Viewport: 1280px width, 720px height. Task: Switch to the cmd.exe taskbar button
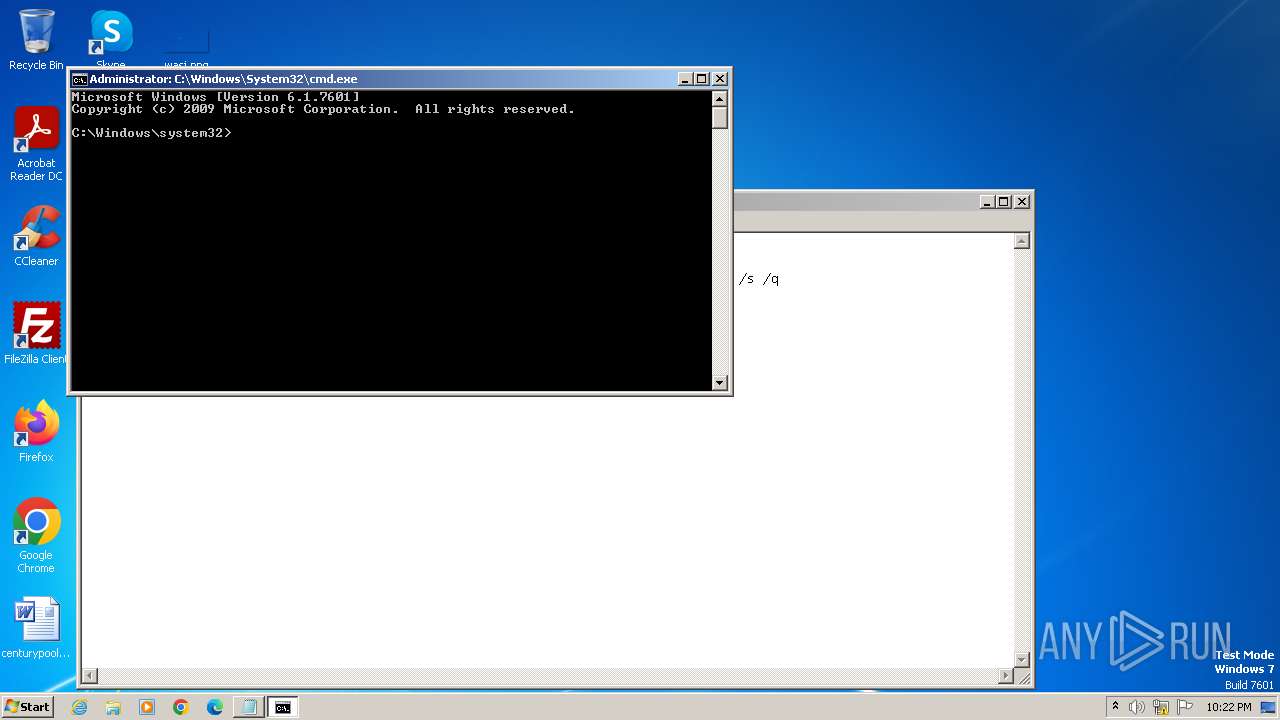283,707
